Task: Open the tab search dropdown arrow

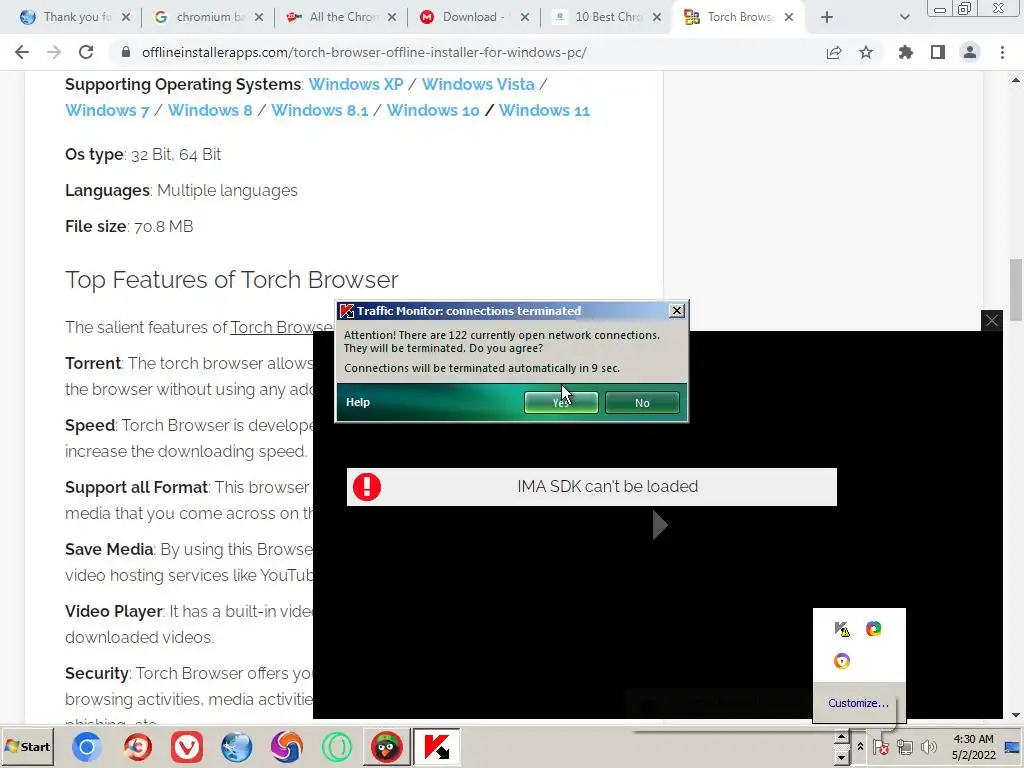Action: [904, 17]
